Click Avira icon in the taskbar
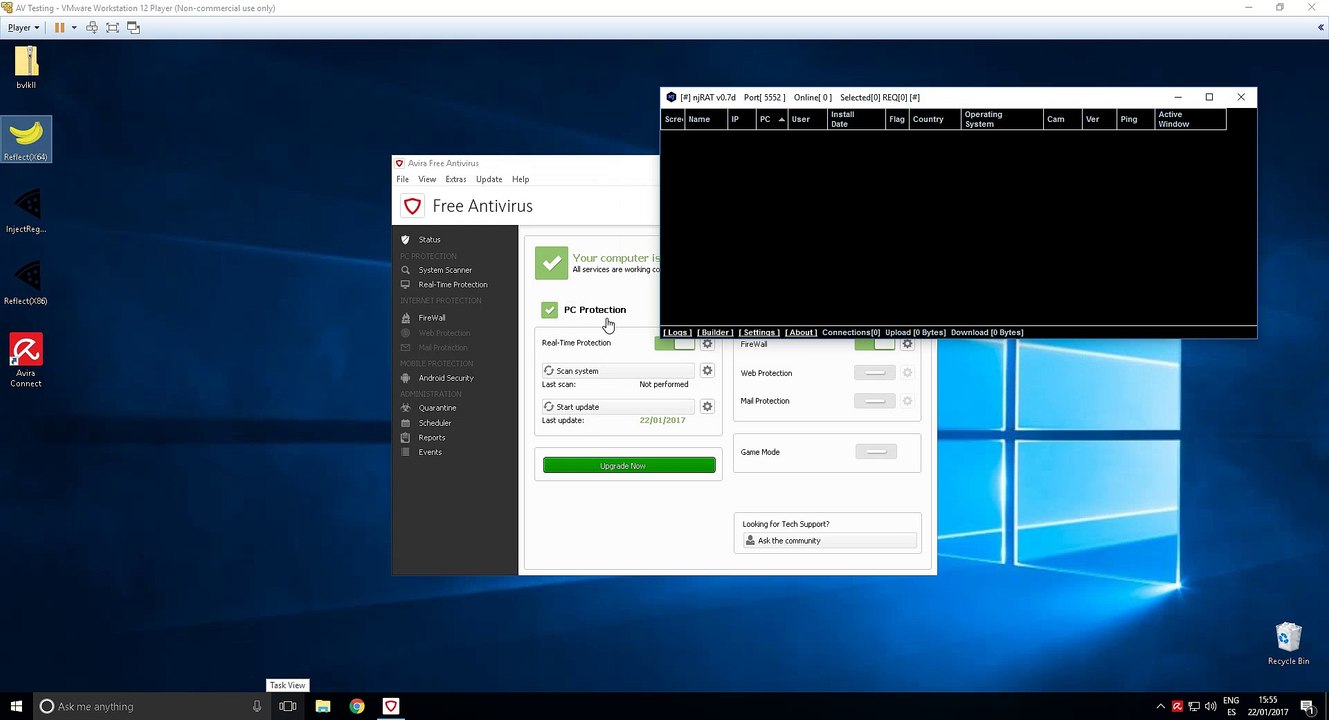Screen dimensions: 1329x720 391,706
